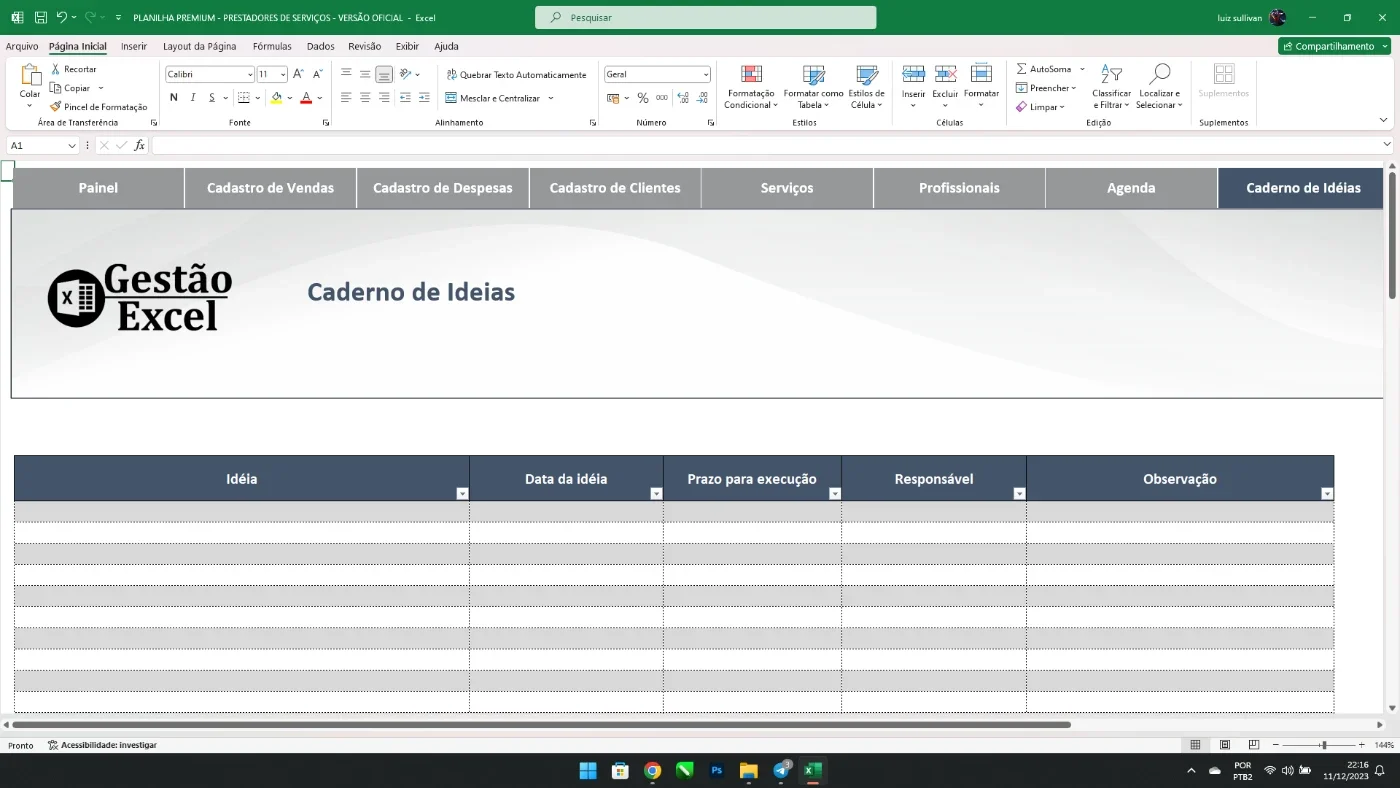Viewport: 1400px width, 788px height.
Task: Open Formatar cells menu
Action: tap(981, 85)
